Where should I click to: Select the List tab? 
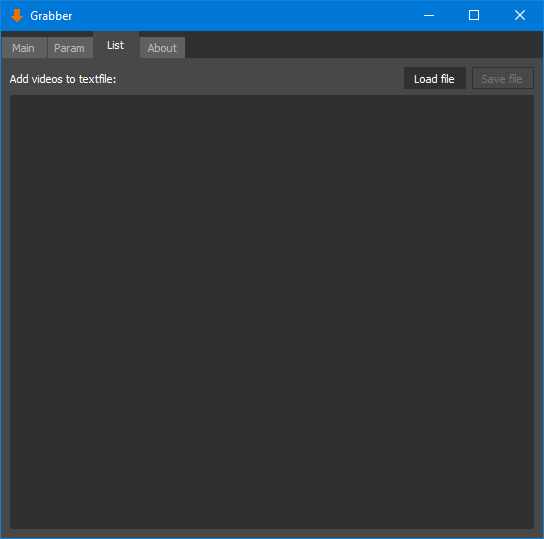[116, 45]
